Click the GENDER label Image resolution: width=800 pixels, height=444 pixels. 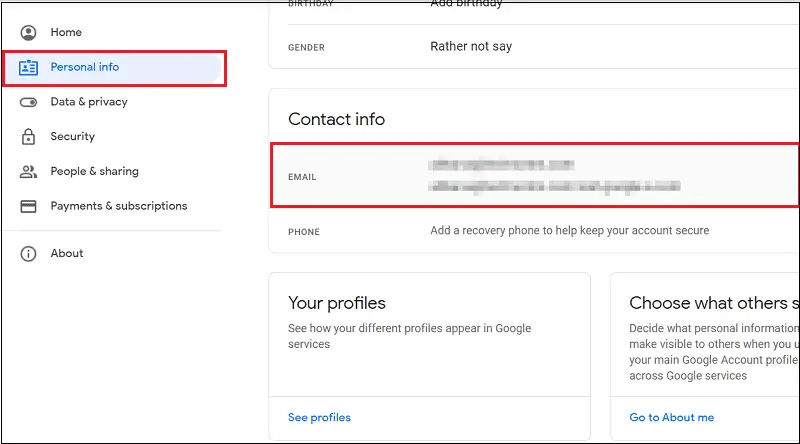(x=306, y=48)
